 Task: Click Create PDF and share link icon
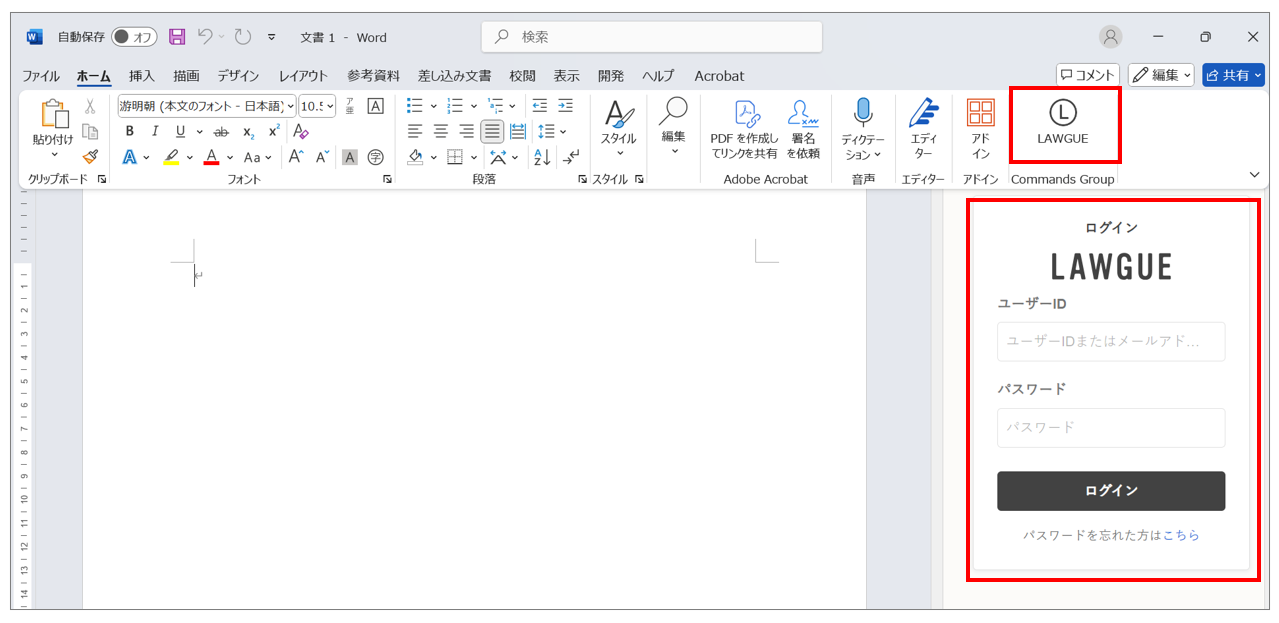tap(744, 114)
